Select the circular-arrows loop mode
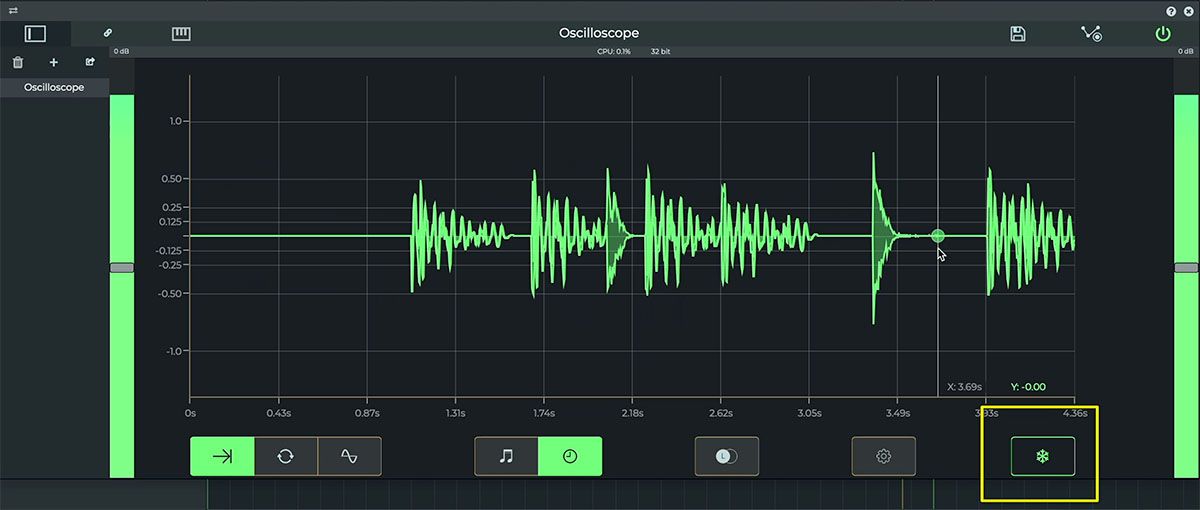The image size is (1200, 510). 286,456
